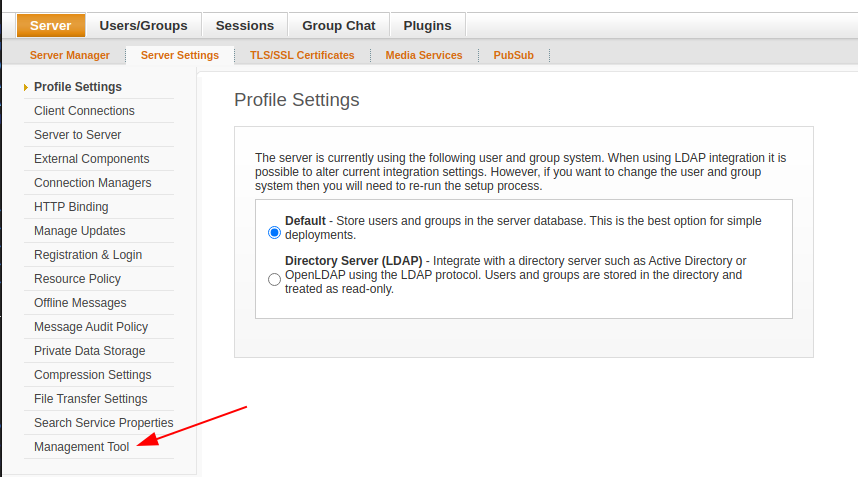Go to HTTP Binding settings
Image resolution: width=858 pixels, height=477 pixels.
tap(71, 207)
